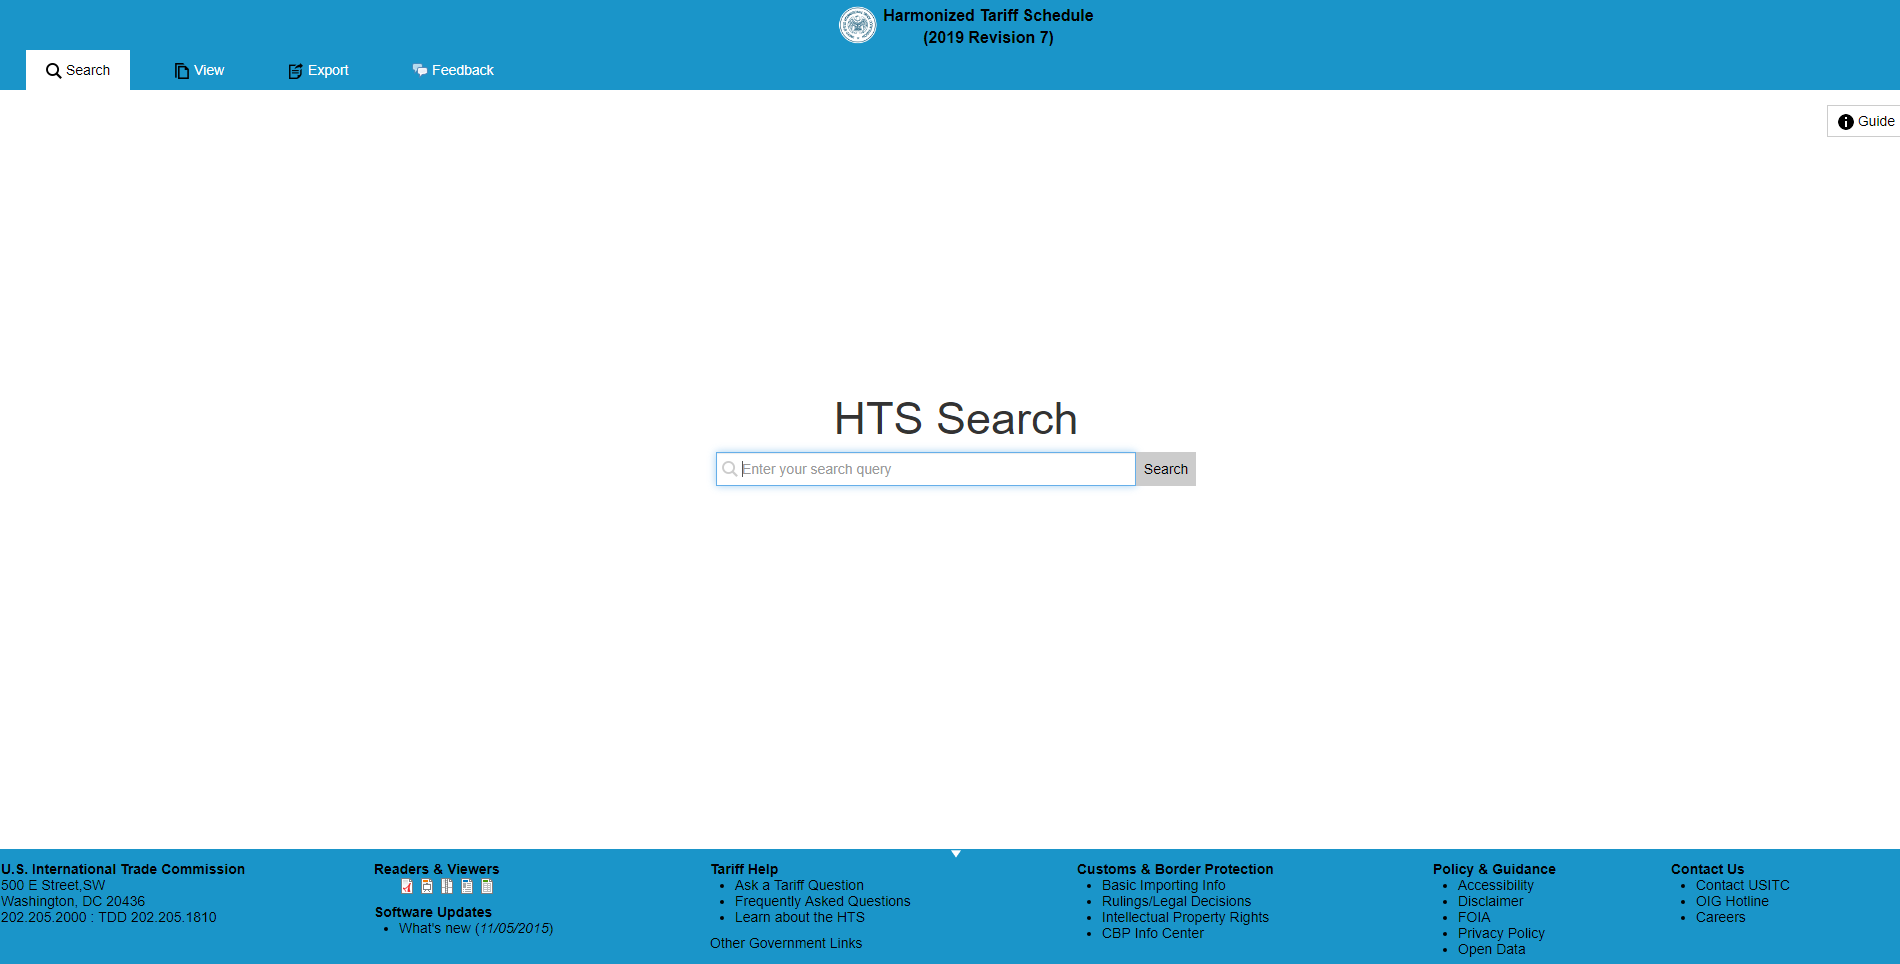Click the "Tariff Help" footer heading
Image resolution: width=1900 pixels, height=964 pixels.
click(744, 869)
